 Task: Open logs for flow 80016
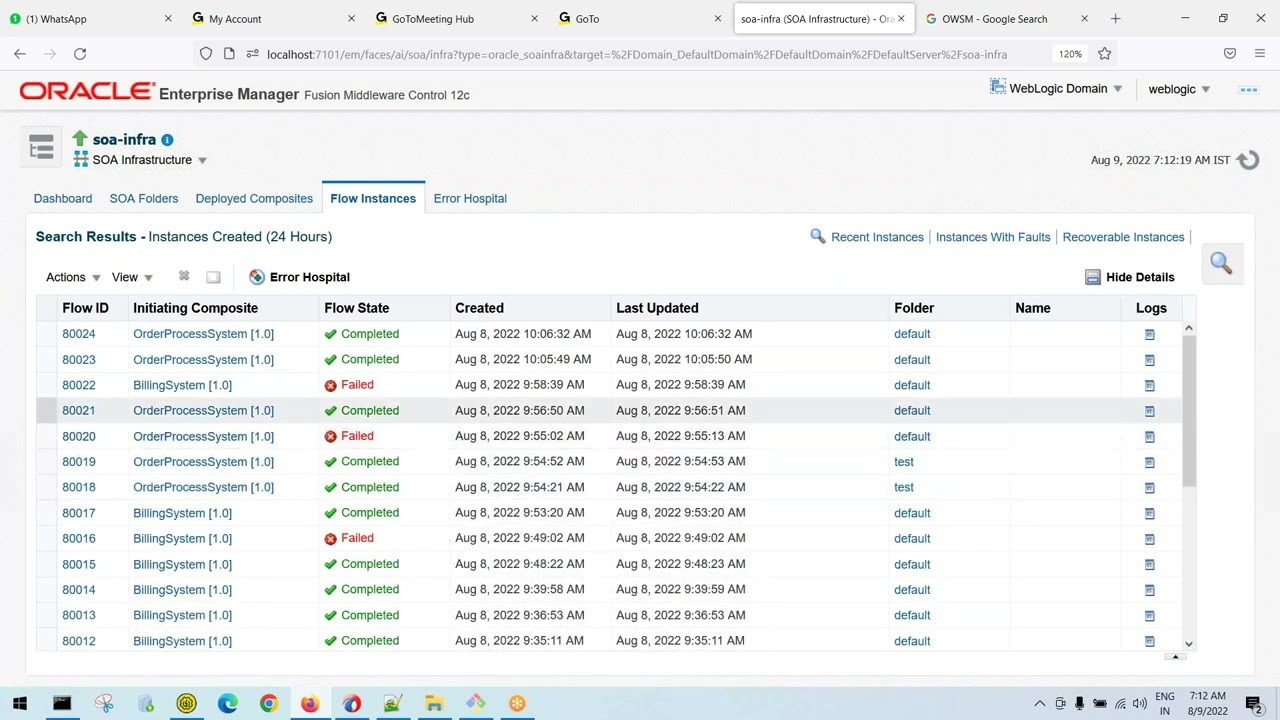(x=1150, y=539)
